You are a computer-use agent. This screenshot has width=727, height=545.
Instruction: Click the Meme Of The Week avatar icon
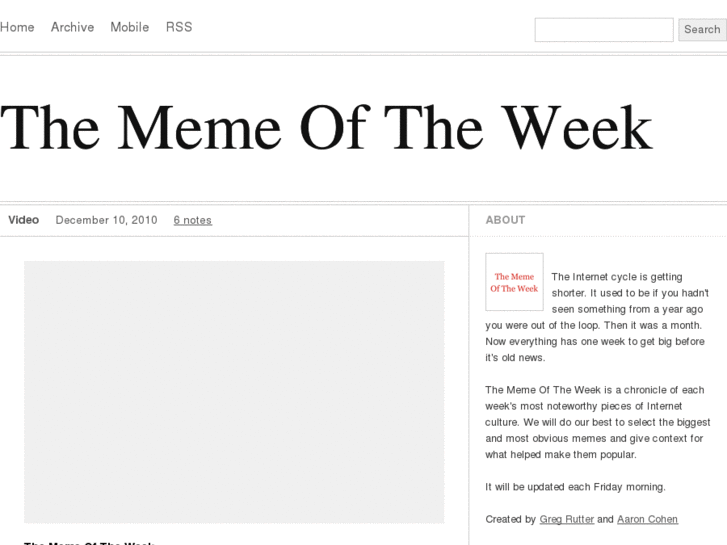point(514,282)
